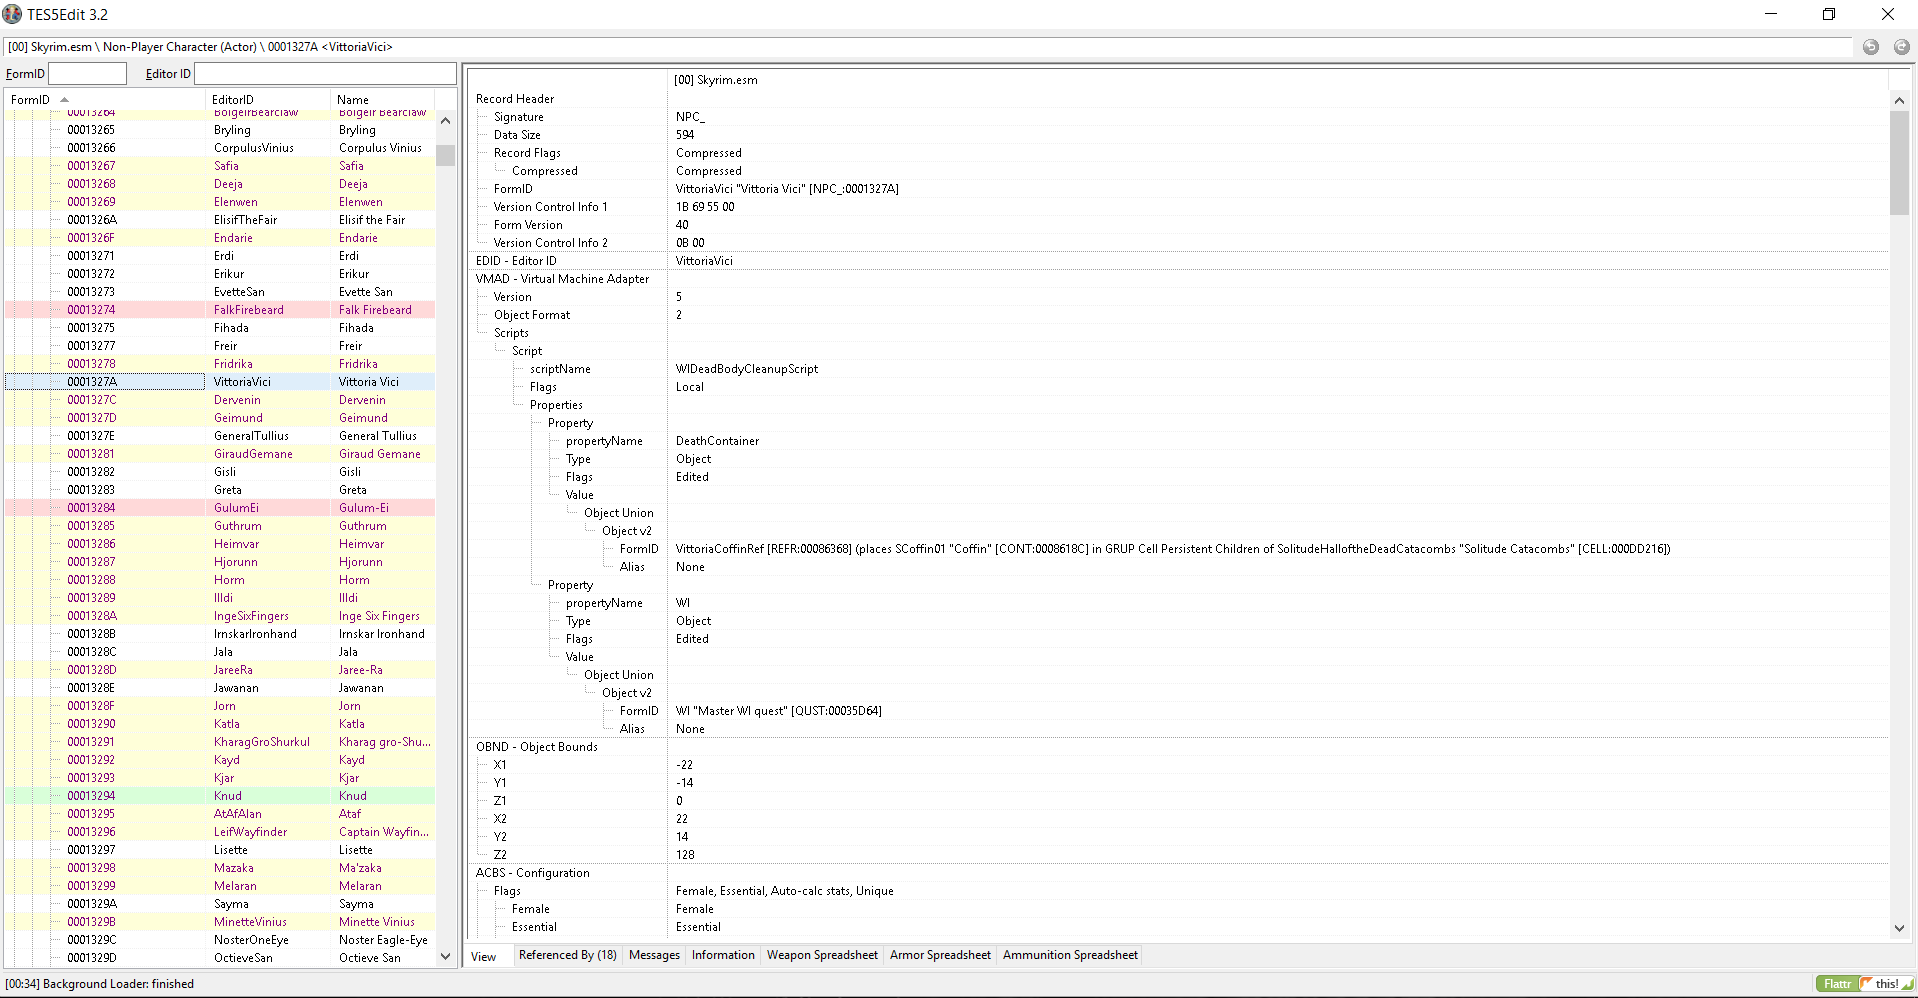Sort records by the EditorID column header
This screenshot has width=1918, height=998.
[x=268, y=99]
